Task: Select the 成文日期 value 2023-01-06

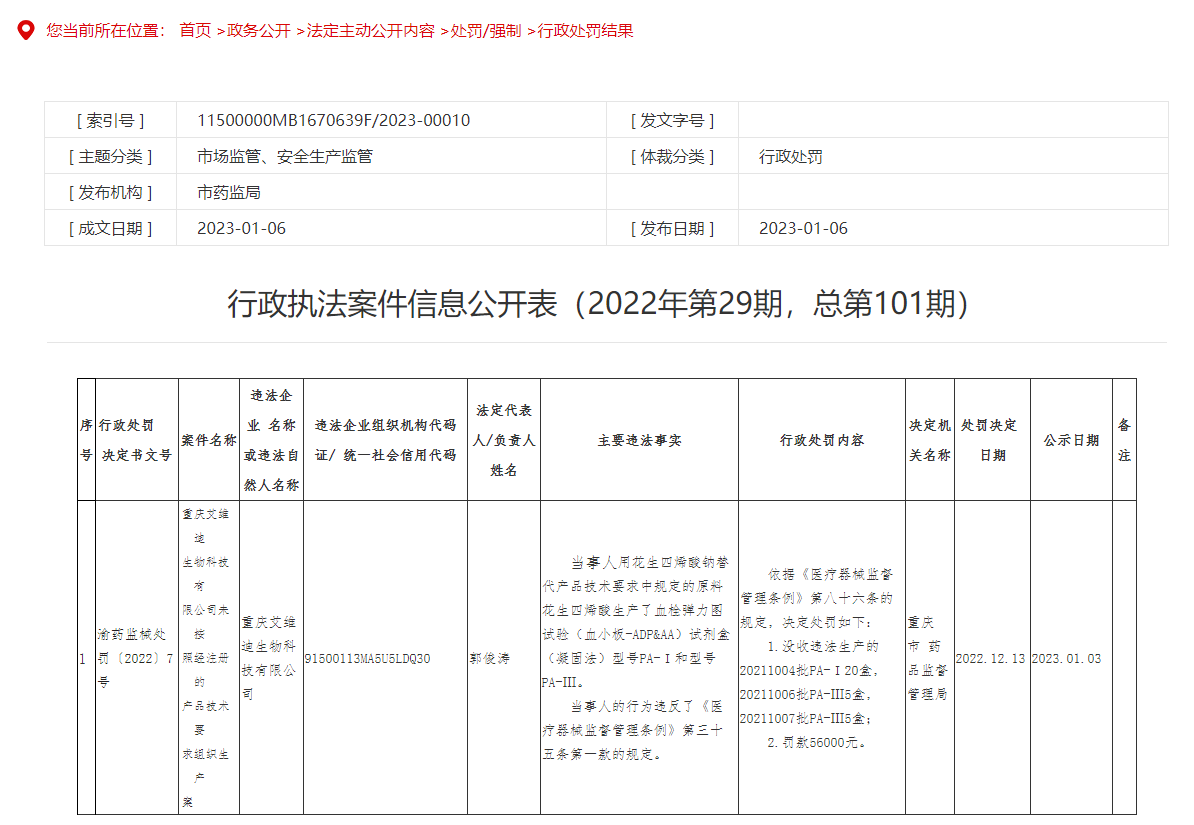Action: click(241, 228)
